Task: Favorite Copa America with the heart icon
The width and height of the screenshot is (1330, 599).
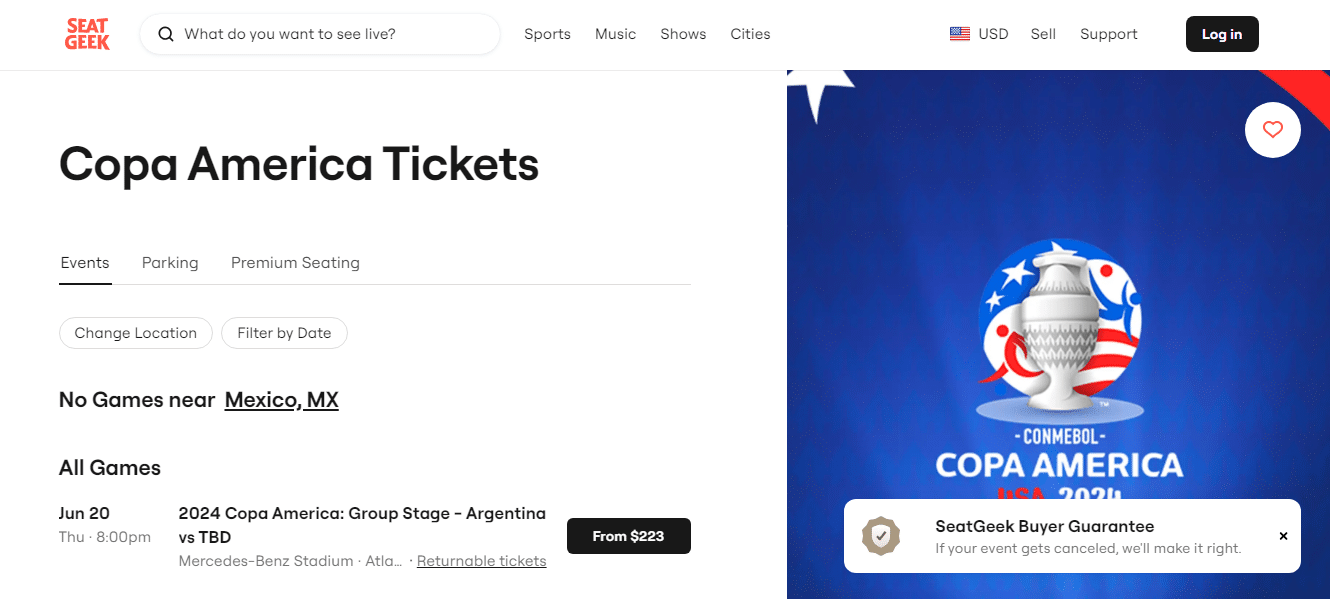Action: click(x=1272, y=129)
